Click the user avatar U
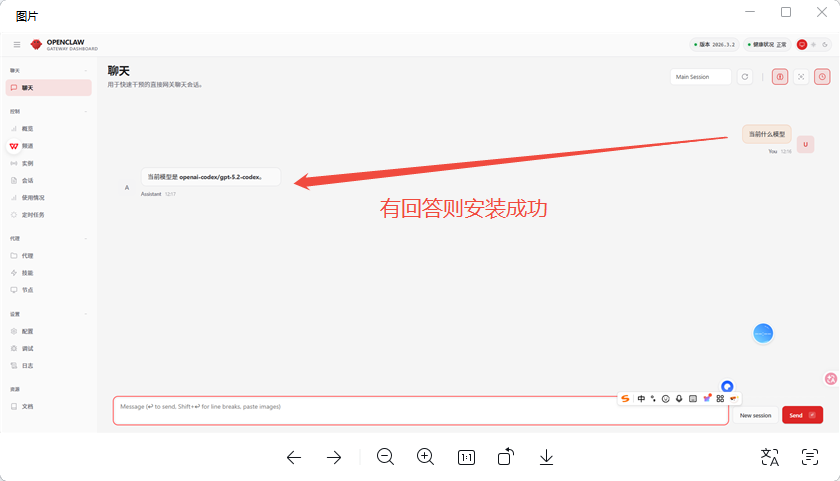The height and width of the screenshot is (481, 840). tap(805, 144)
